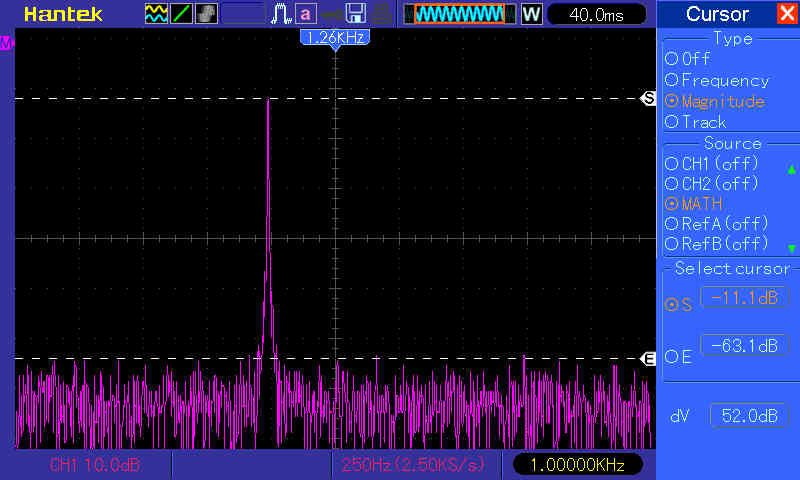Click the yellow waveform channel icon
800x480 pixels.
click(156, 14)
